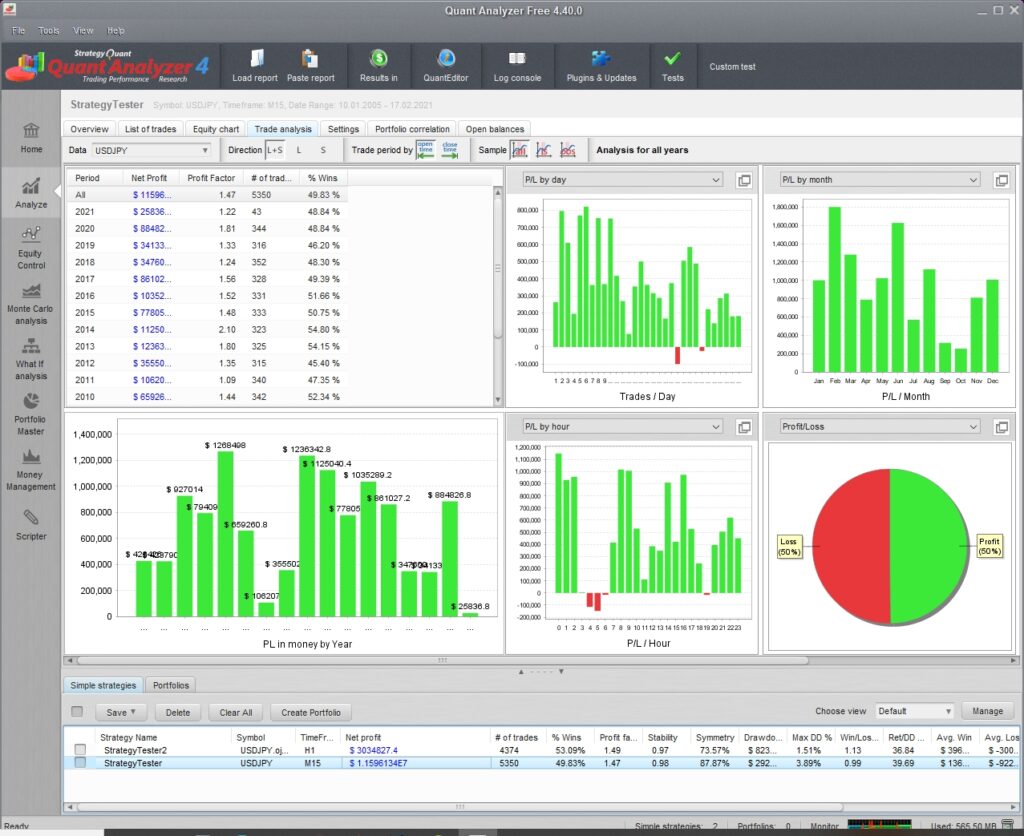The height and width of the screenshot is (836, 1024).
Task: Open Money Management from the sidebar
Action: [x=31, y=470]
